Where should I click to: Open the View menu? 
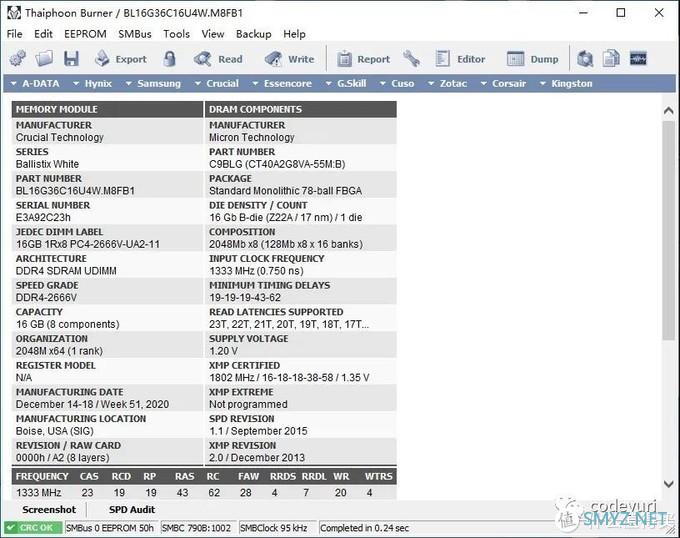click(x=212, y=34)
